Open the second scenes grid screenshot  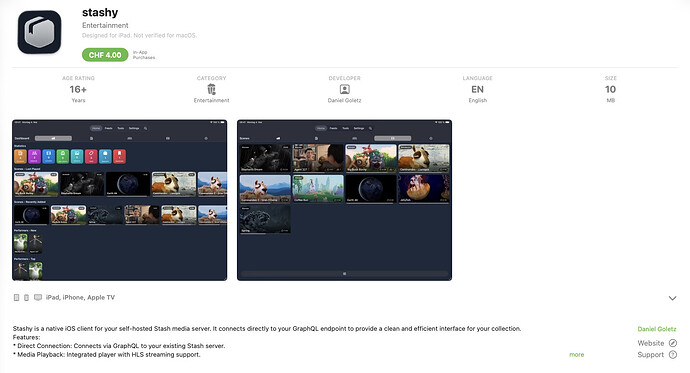point(345,200)
